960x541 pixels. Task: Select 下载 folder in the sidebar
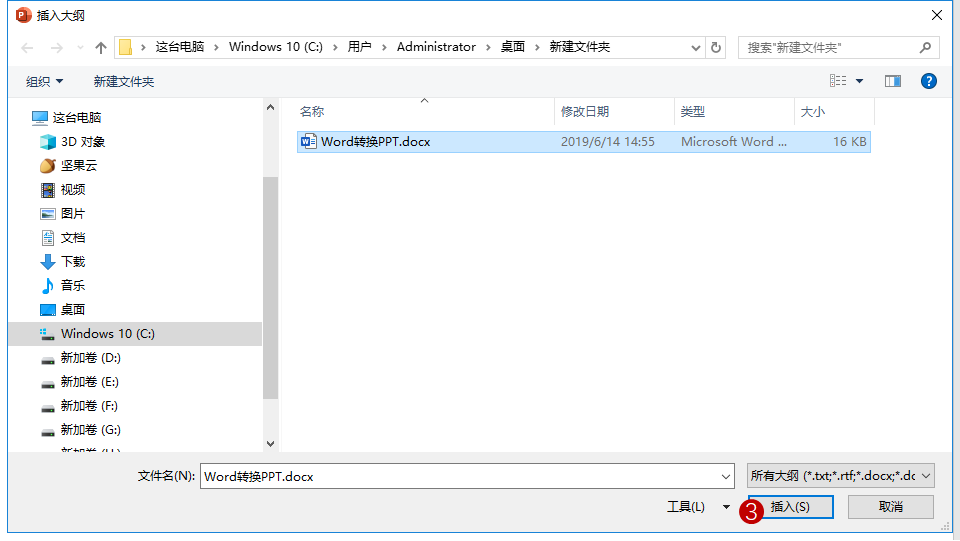[72, 262]
